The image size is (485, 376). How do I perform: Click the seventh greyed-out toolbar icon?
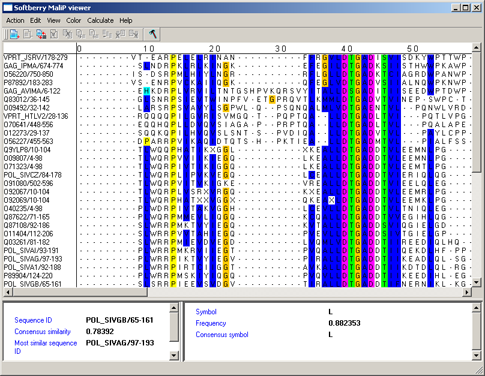94,34
